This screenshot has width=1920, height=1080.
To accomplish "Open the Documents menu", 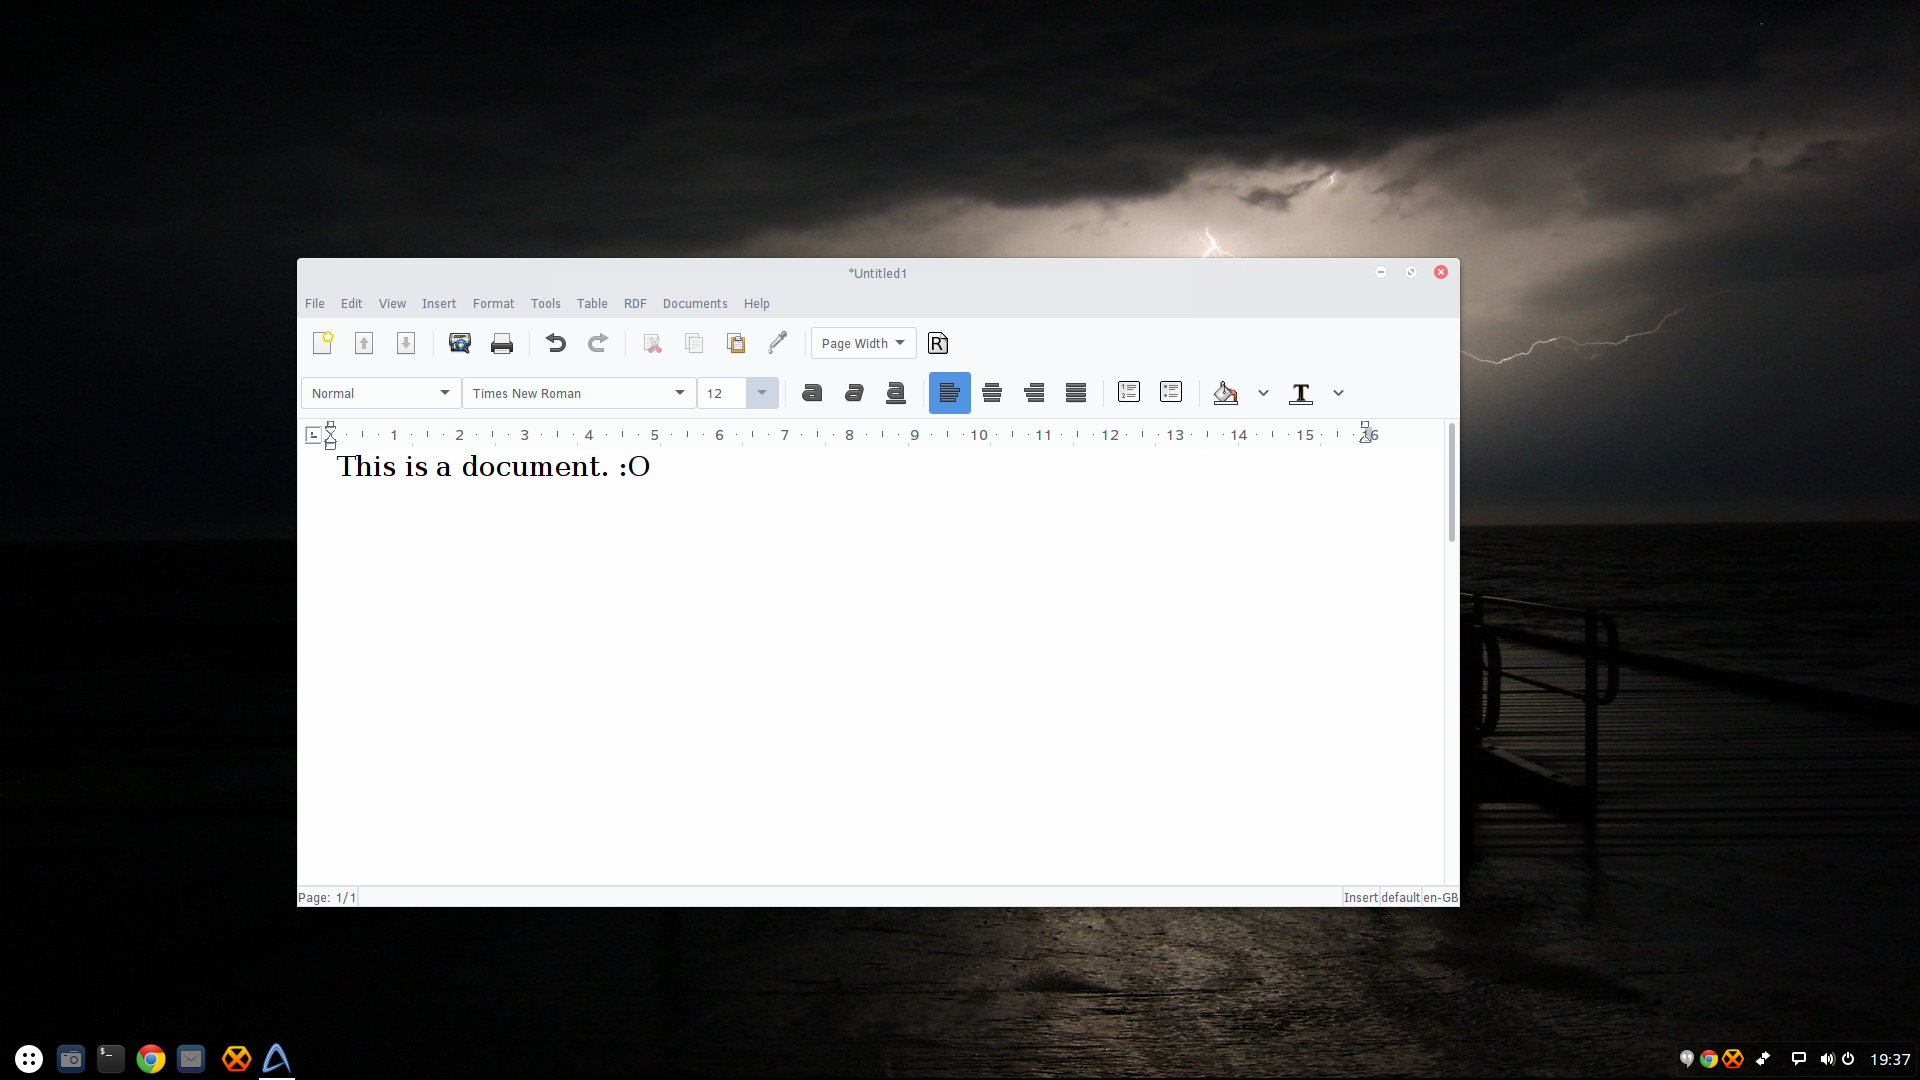I will click(x=695, y=303).
